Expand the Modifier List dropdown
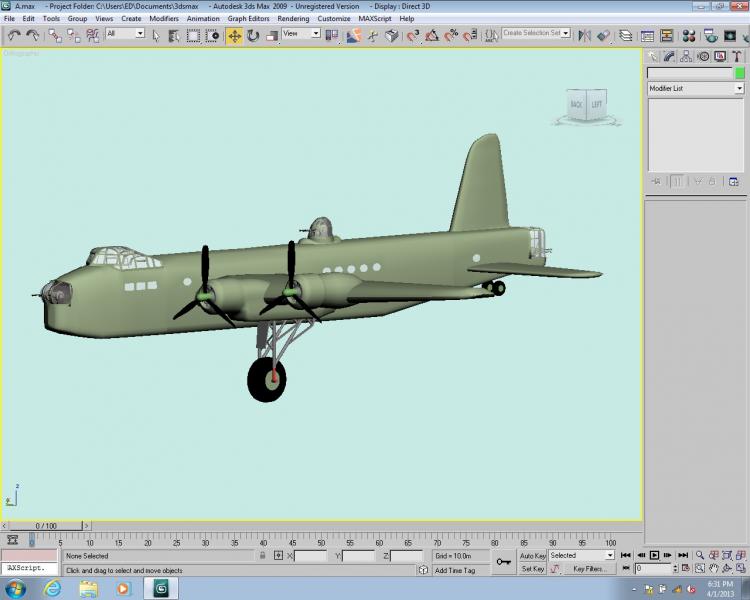This screenshot has width=750, height=600. (x=696, y=89)
